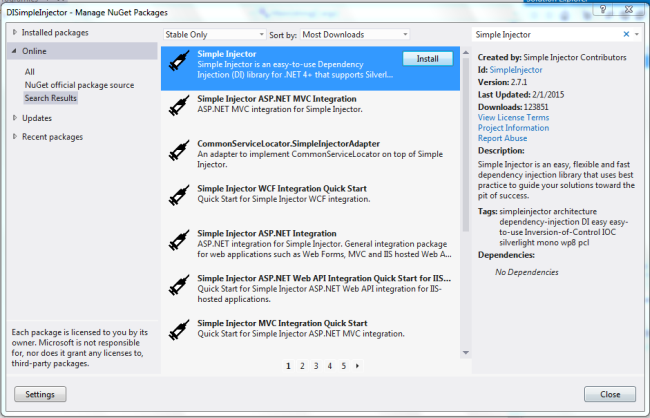Click the Downloads 123851 value

click(536, 107)
